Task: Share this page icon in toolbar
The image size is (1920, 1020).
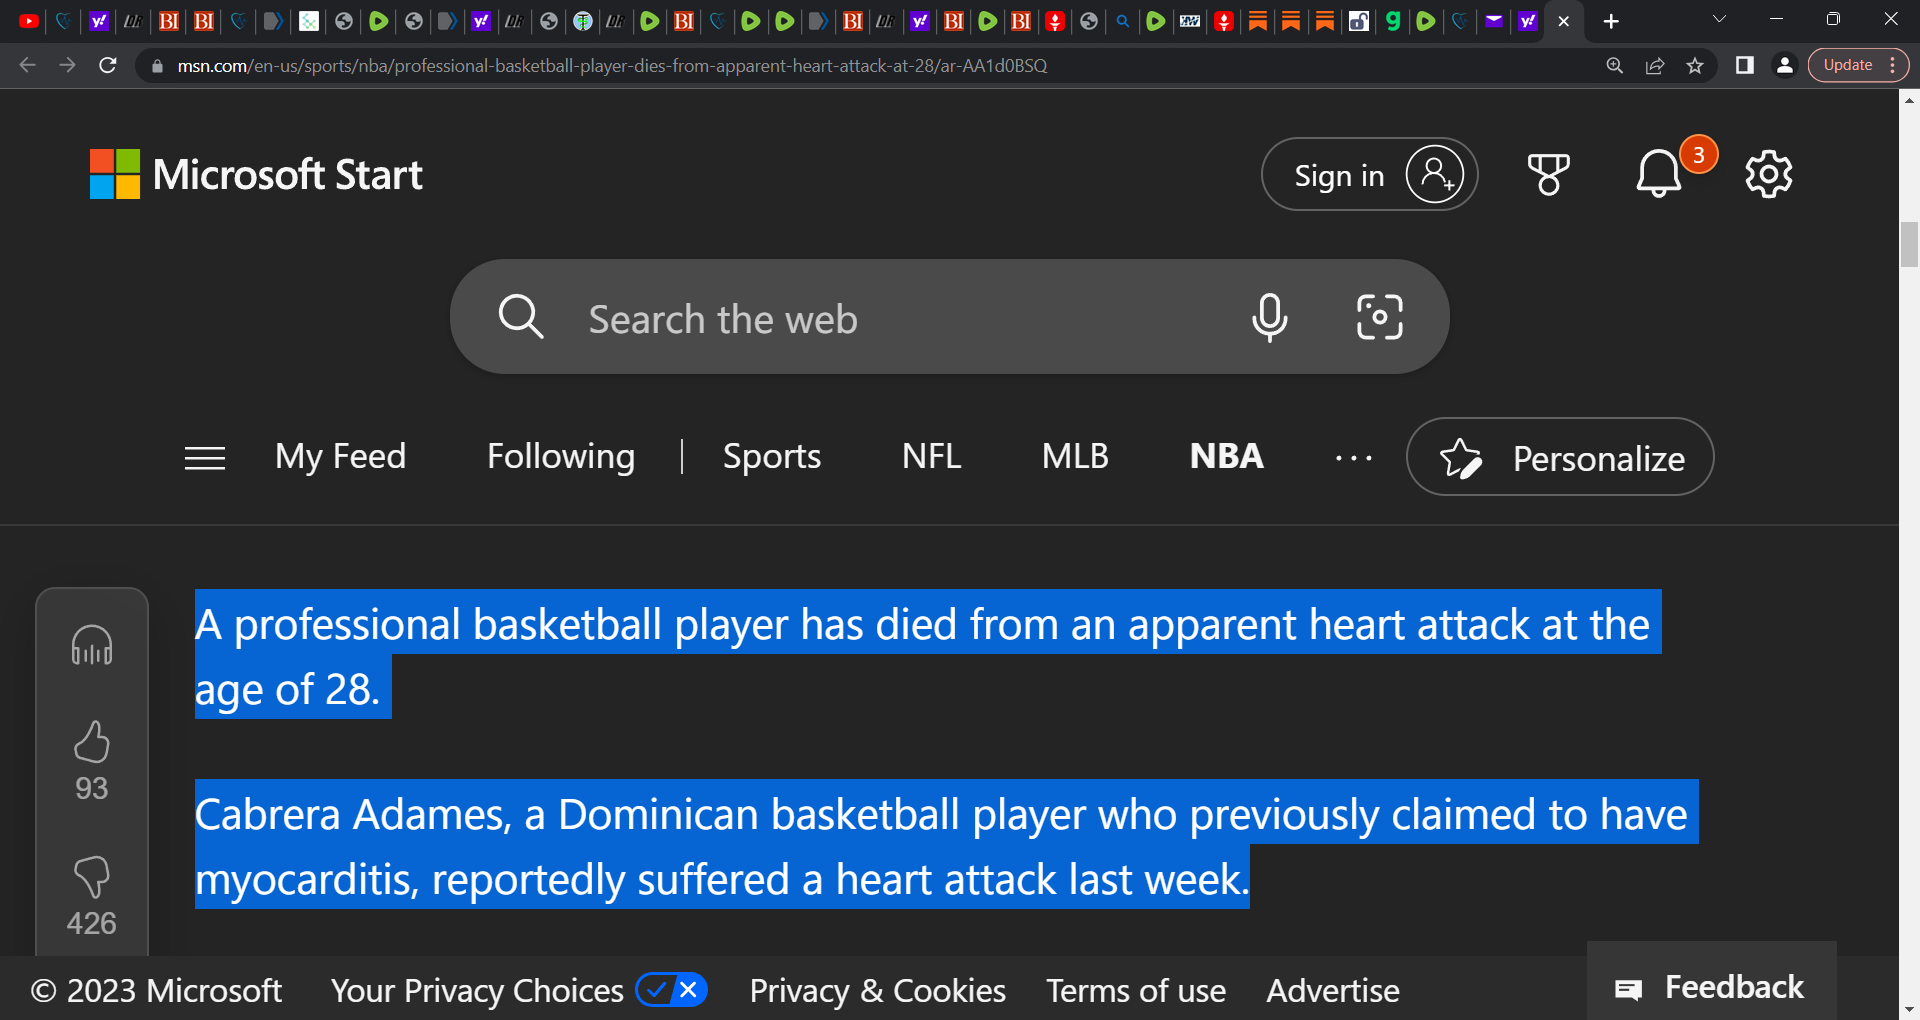Action: pos(1655,65)
